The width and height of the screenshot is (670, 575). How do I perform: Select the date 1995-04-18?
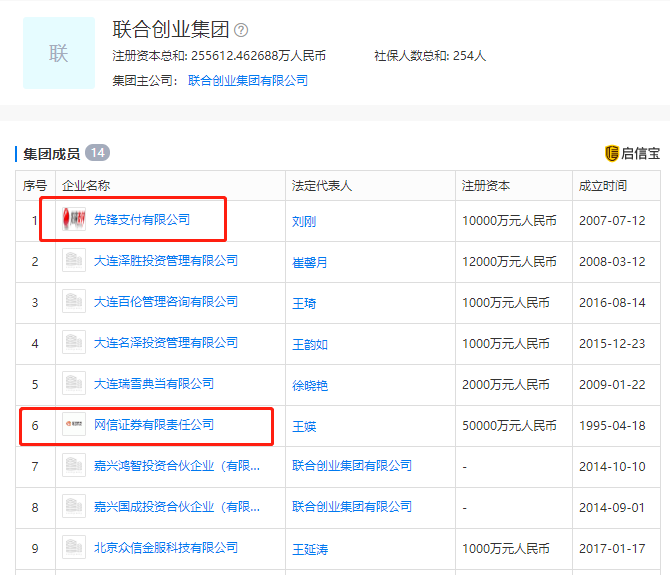point(612,425)
